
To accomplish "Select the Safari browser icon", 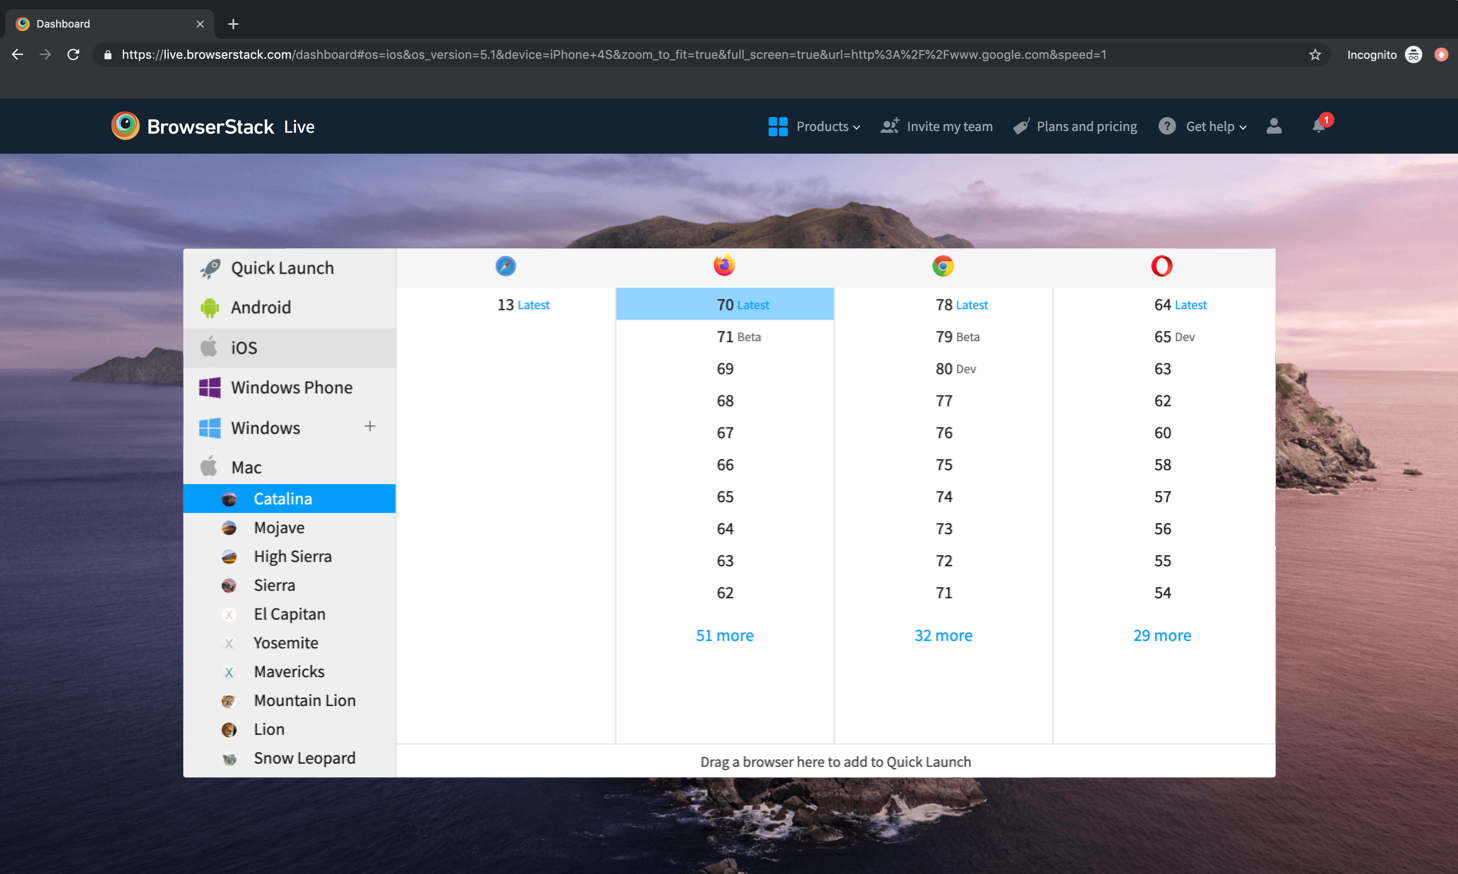I will click(x=505, y=265).
